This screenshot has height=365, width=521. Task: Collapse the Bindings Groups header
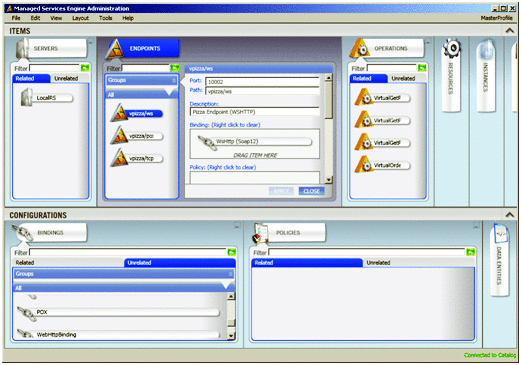(x=231, y=274)
